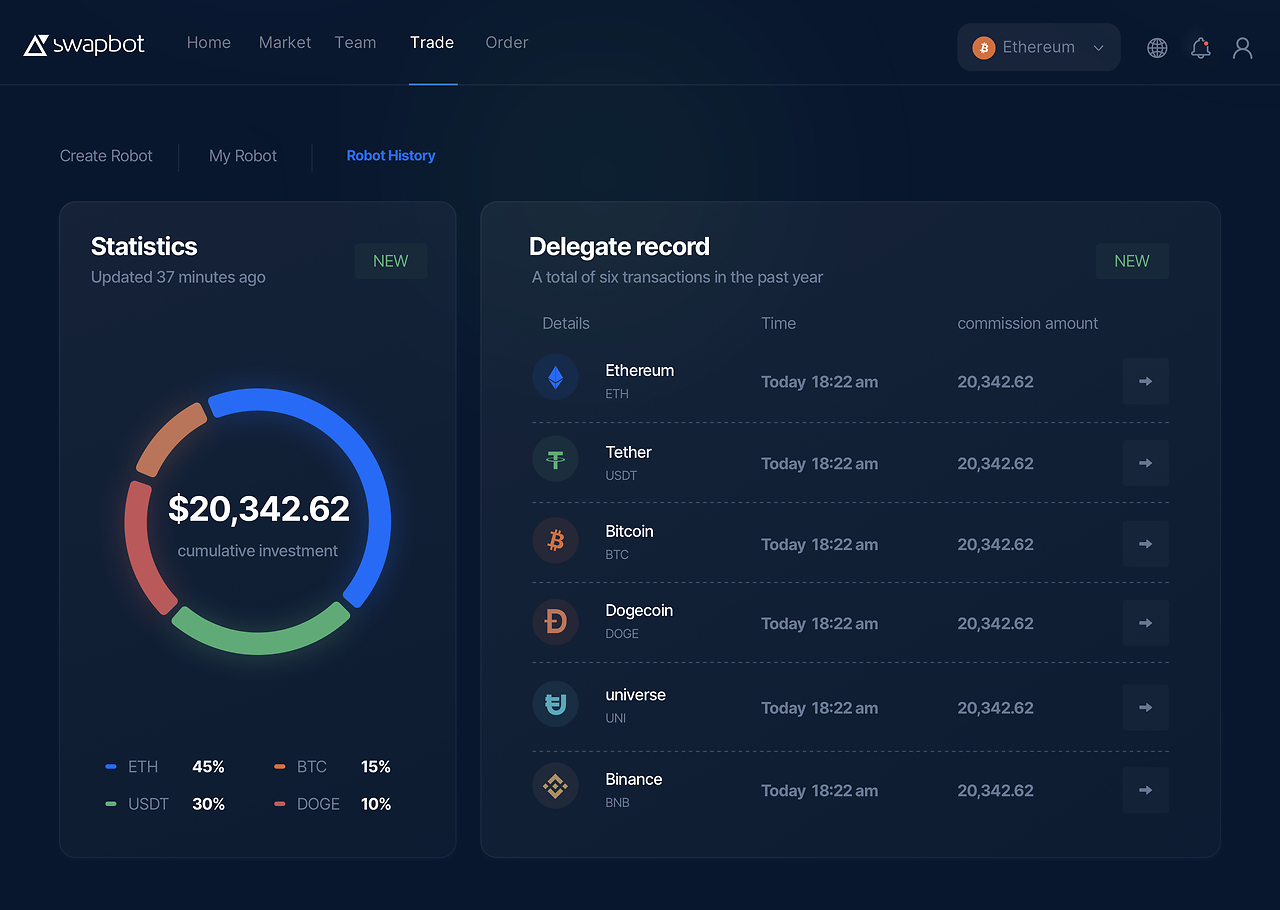Image resolution: width=1280 pixels, height=910 pixels.
Task: Click the Bitcoin coin icon in the record list
Action: pyautogui.click(x=555, y=540)
